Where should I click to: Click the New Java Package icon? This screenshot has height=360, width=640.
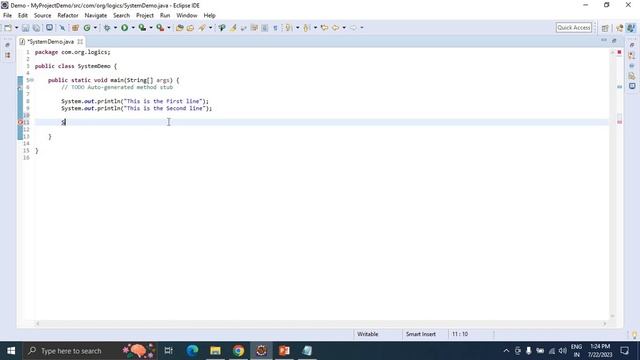pos(75,28)
